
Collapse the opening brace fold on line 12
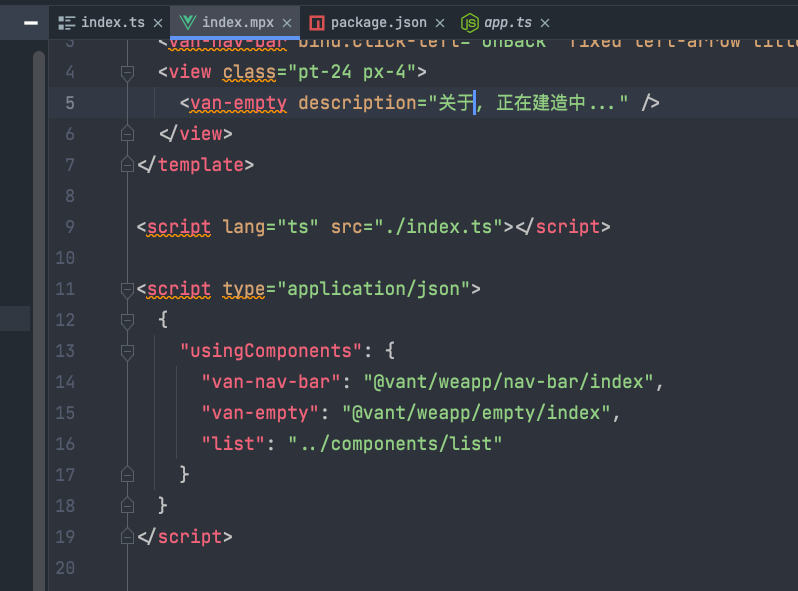tap(127, 321)
